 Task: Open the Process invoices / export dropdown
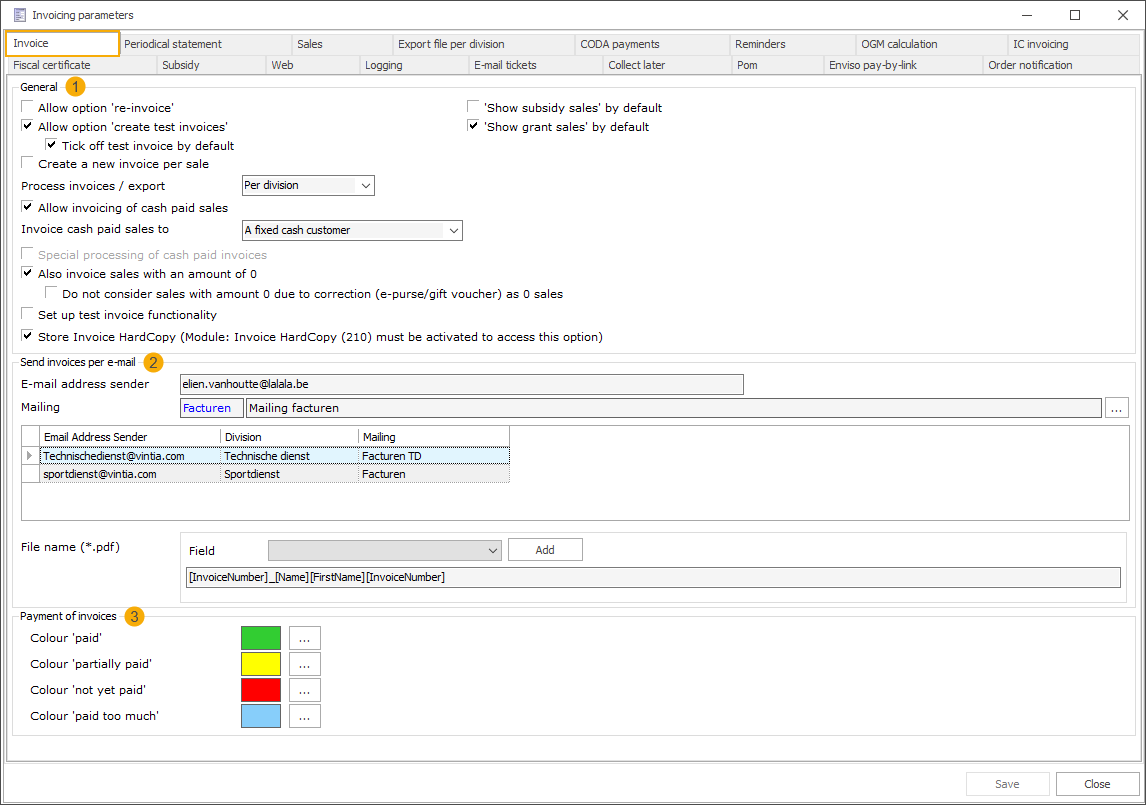click(366, 185)
